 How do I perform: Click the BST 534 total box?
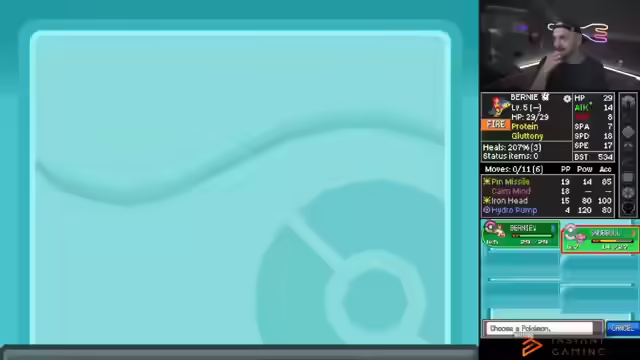tap(593, 157)
